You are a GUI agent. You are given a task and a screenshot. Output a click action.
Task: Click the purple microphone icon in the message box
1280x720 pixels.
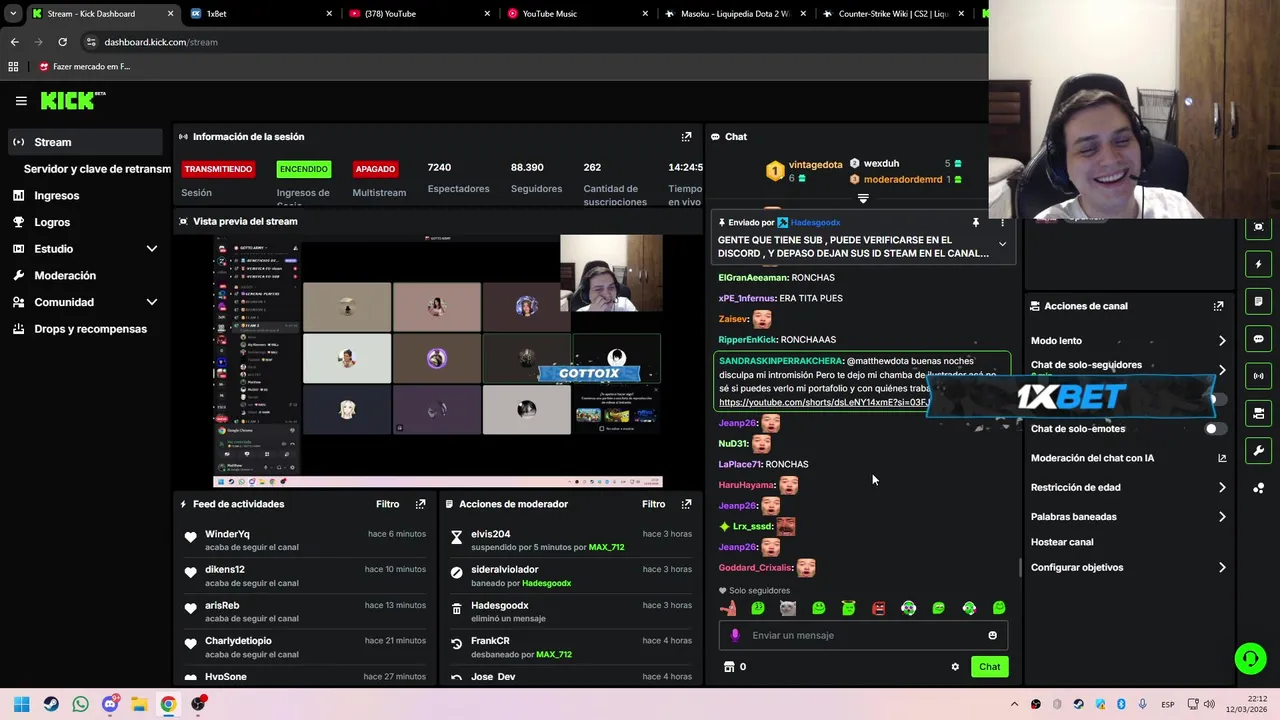click(x=735, y=635)
